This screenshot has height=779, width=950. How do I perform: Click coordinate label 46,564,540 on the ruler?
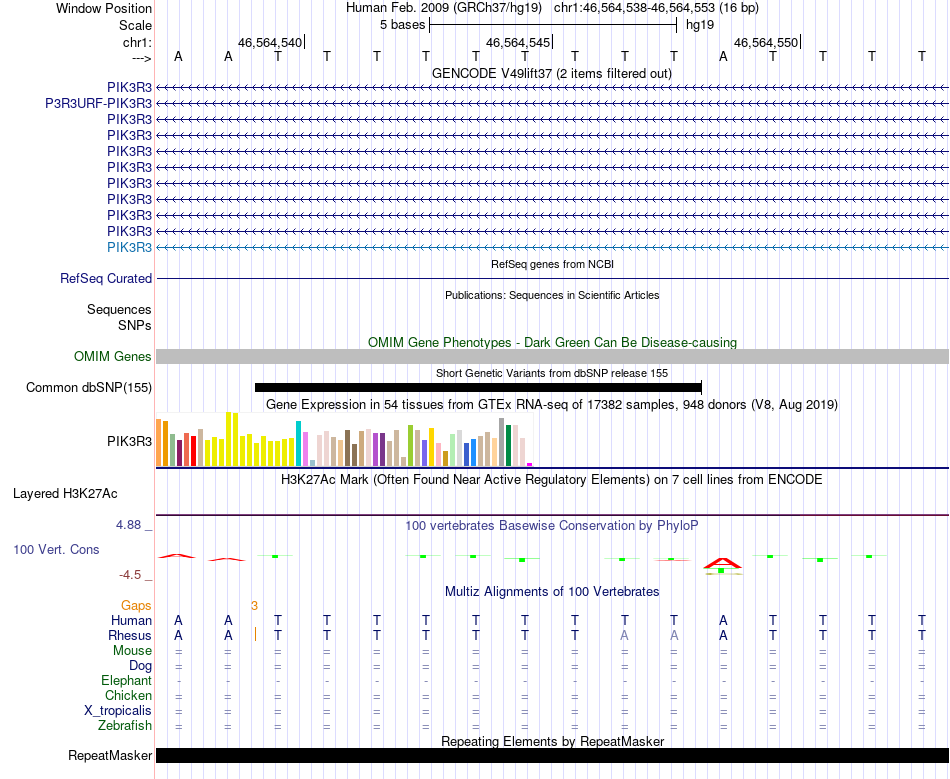click(270, 42)
